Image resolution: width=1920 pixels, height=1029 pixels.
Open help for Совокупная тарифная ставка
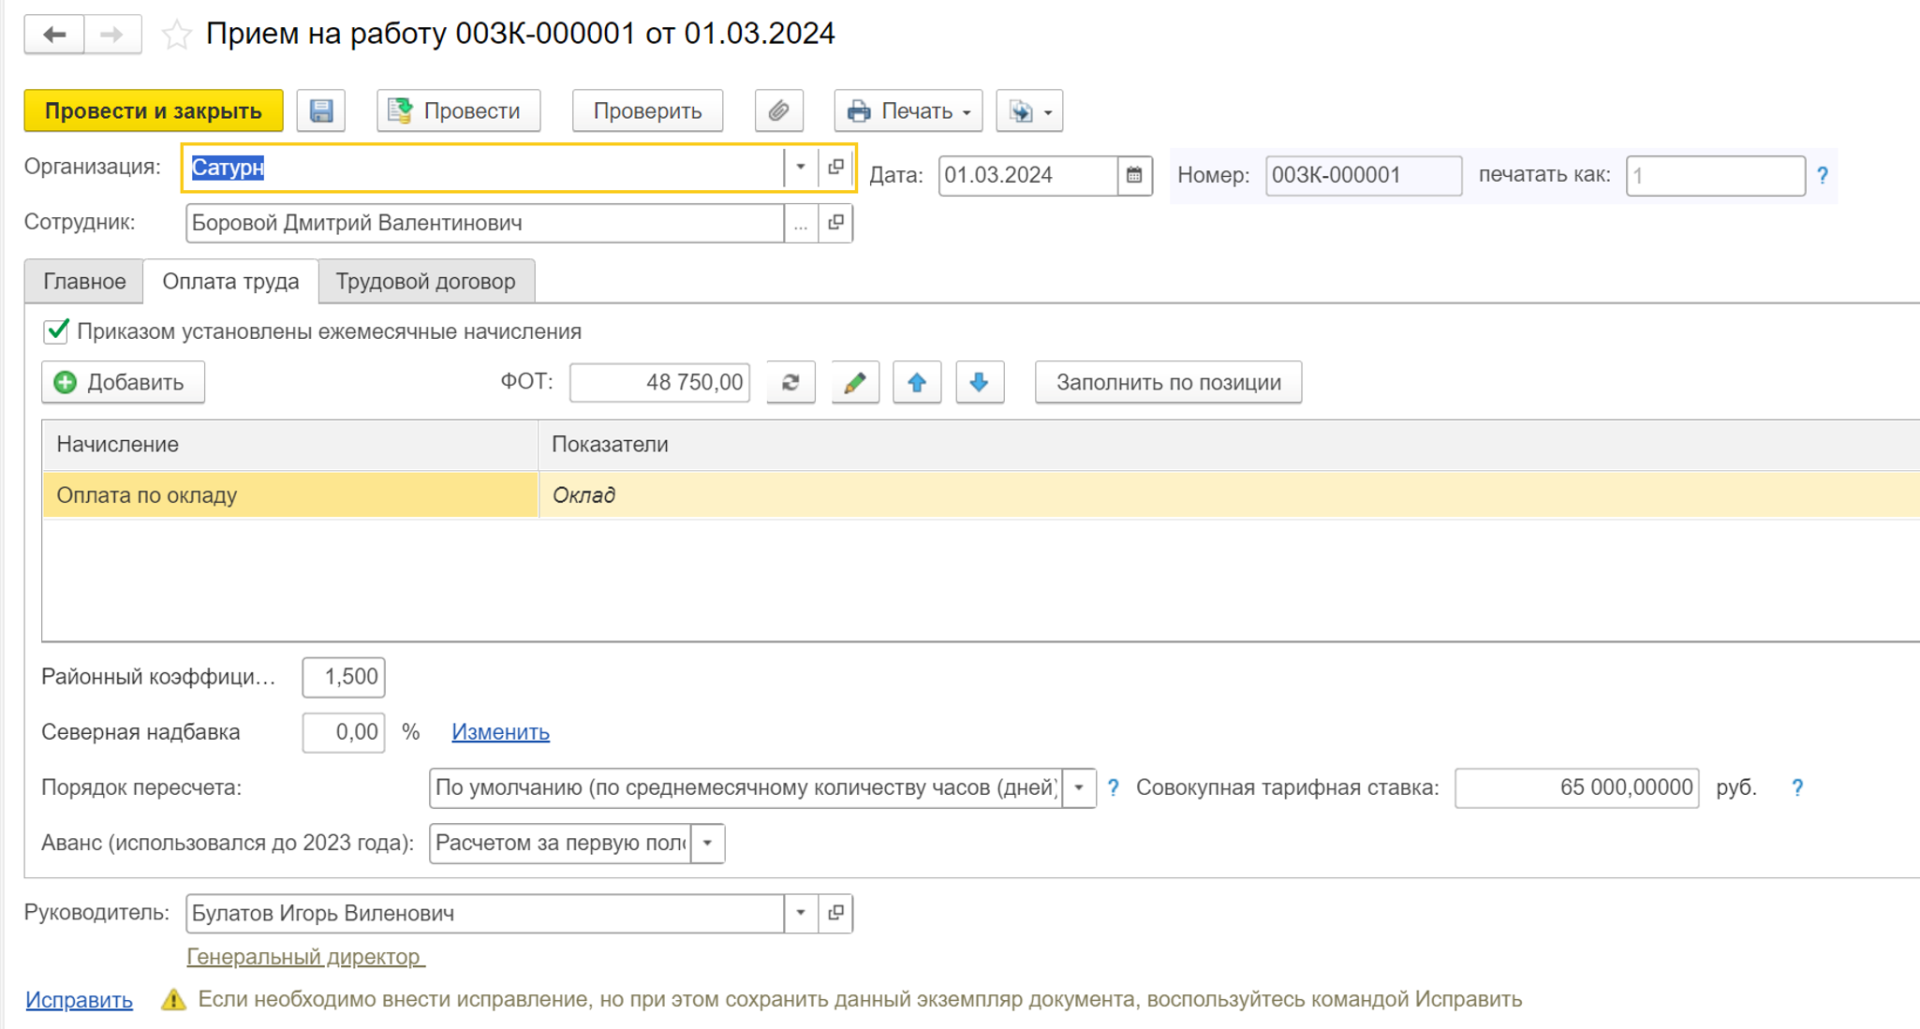(x=1797, y=788)
